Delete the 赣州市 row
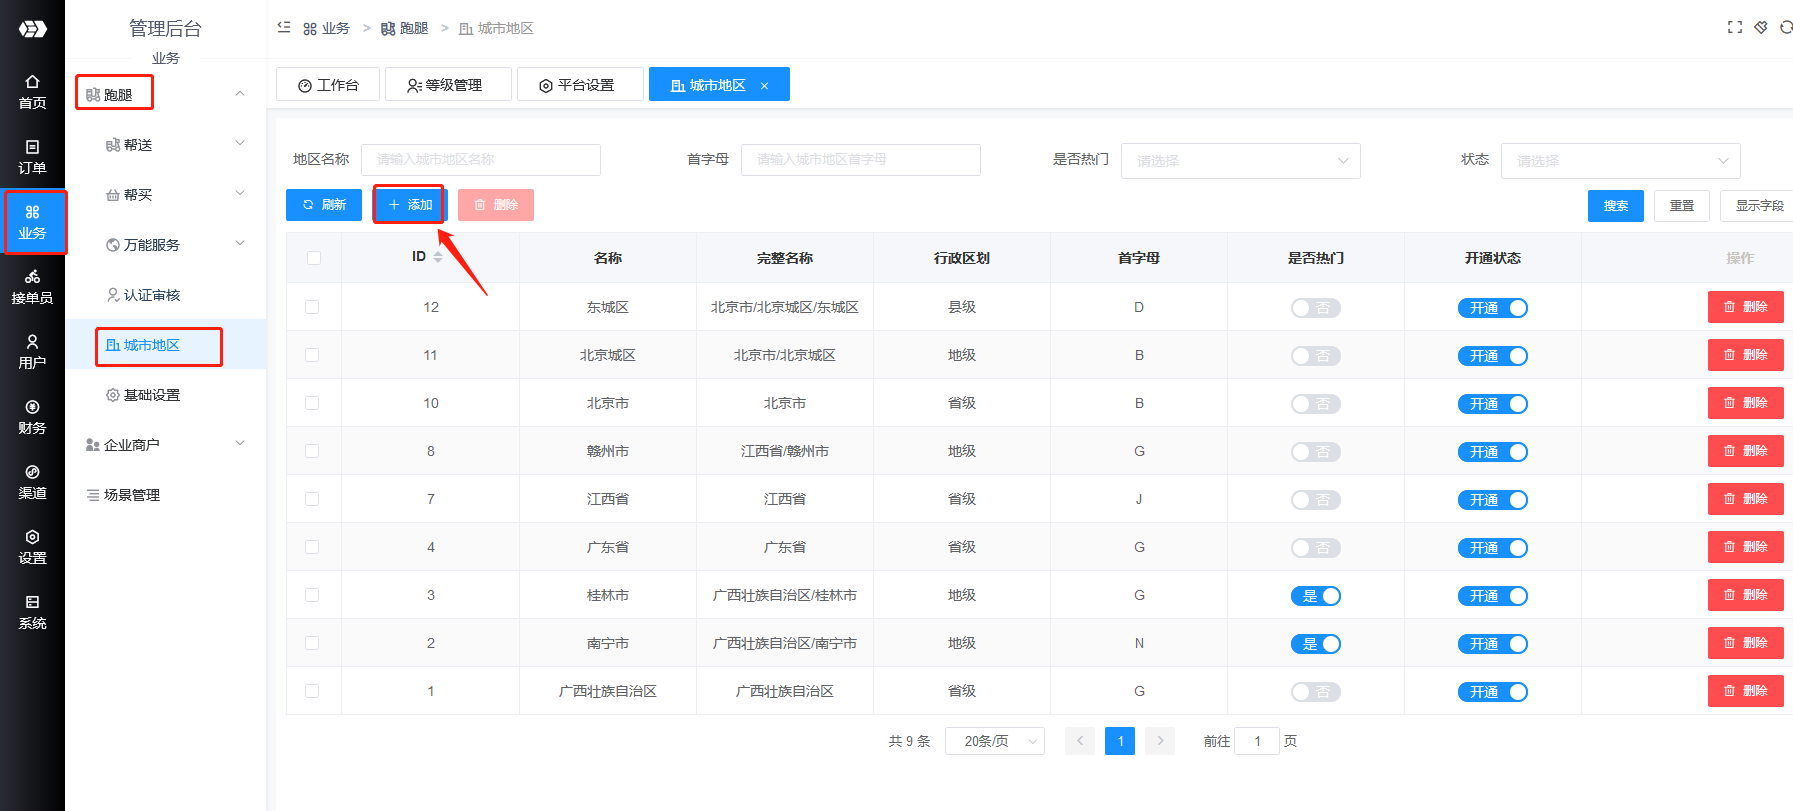 (1745, 451)
